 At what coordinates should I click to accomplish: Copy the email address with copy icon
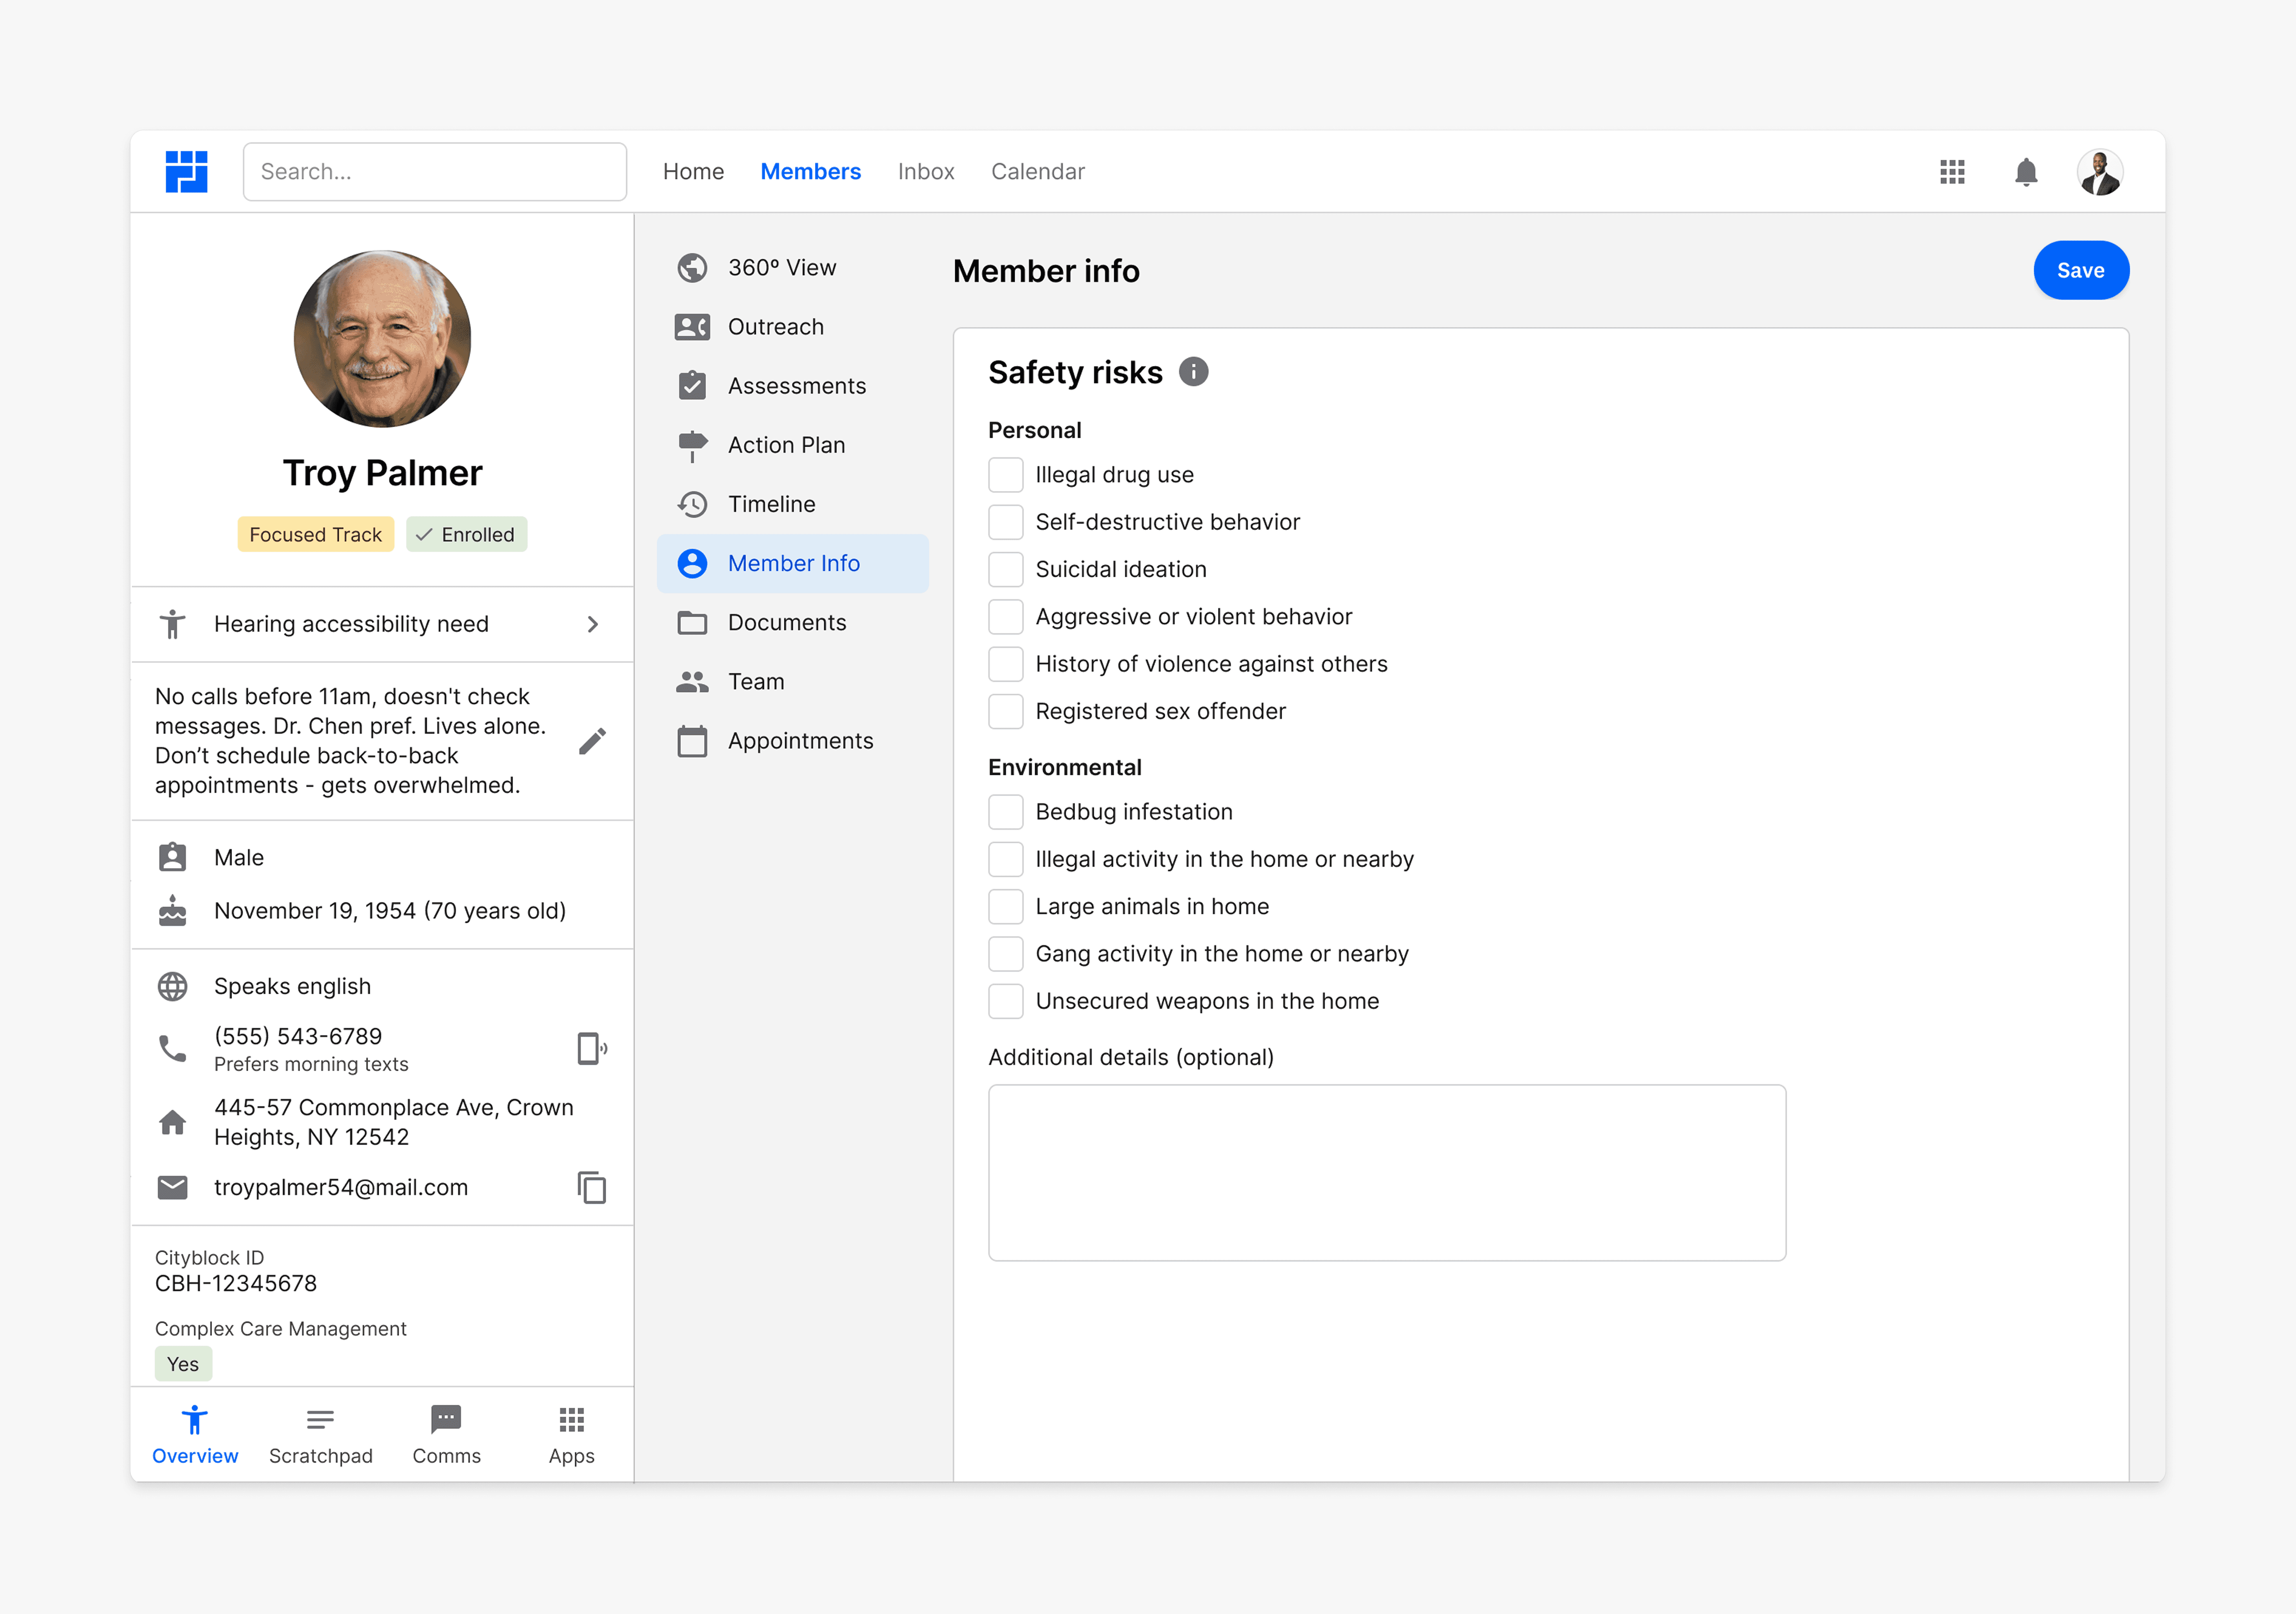(x=592, y=1187)
